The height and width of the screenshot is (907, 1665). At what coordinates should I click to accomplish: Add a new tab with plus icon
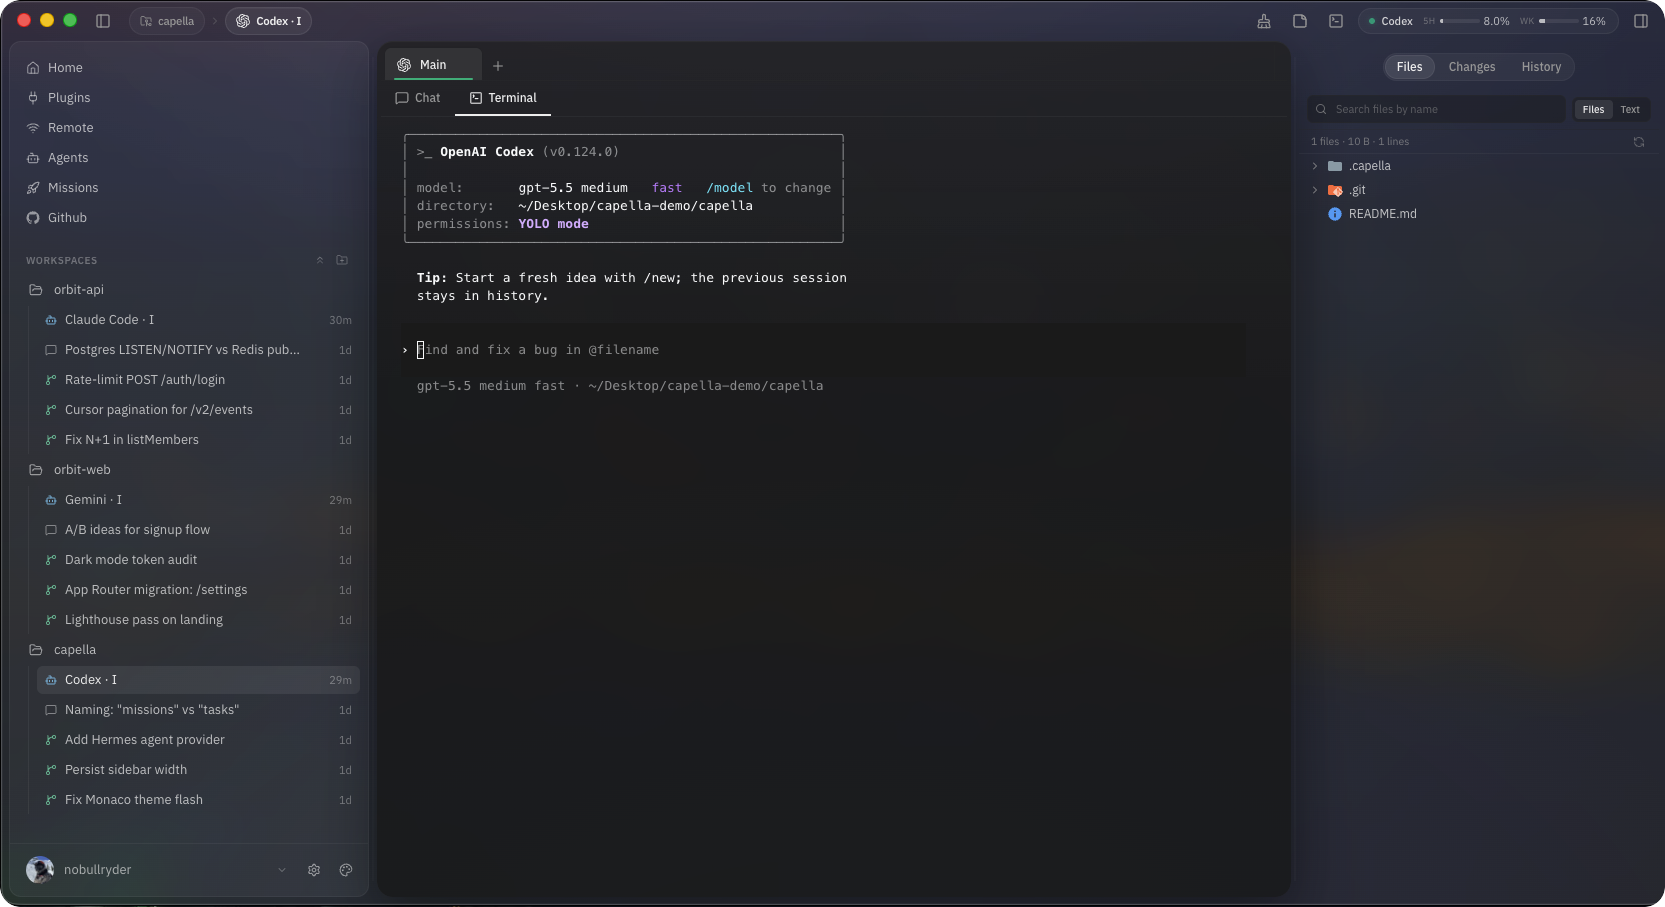click(498, 66)
